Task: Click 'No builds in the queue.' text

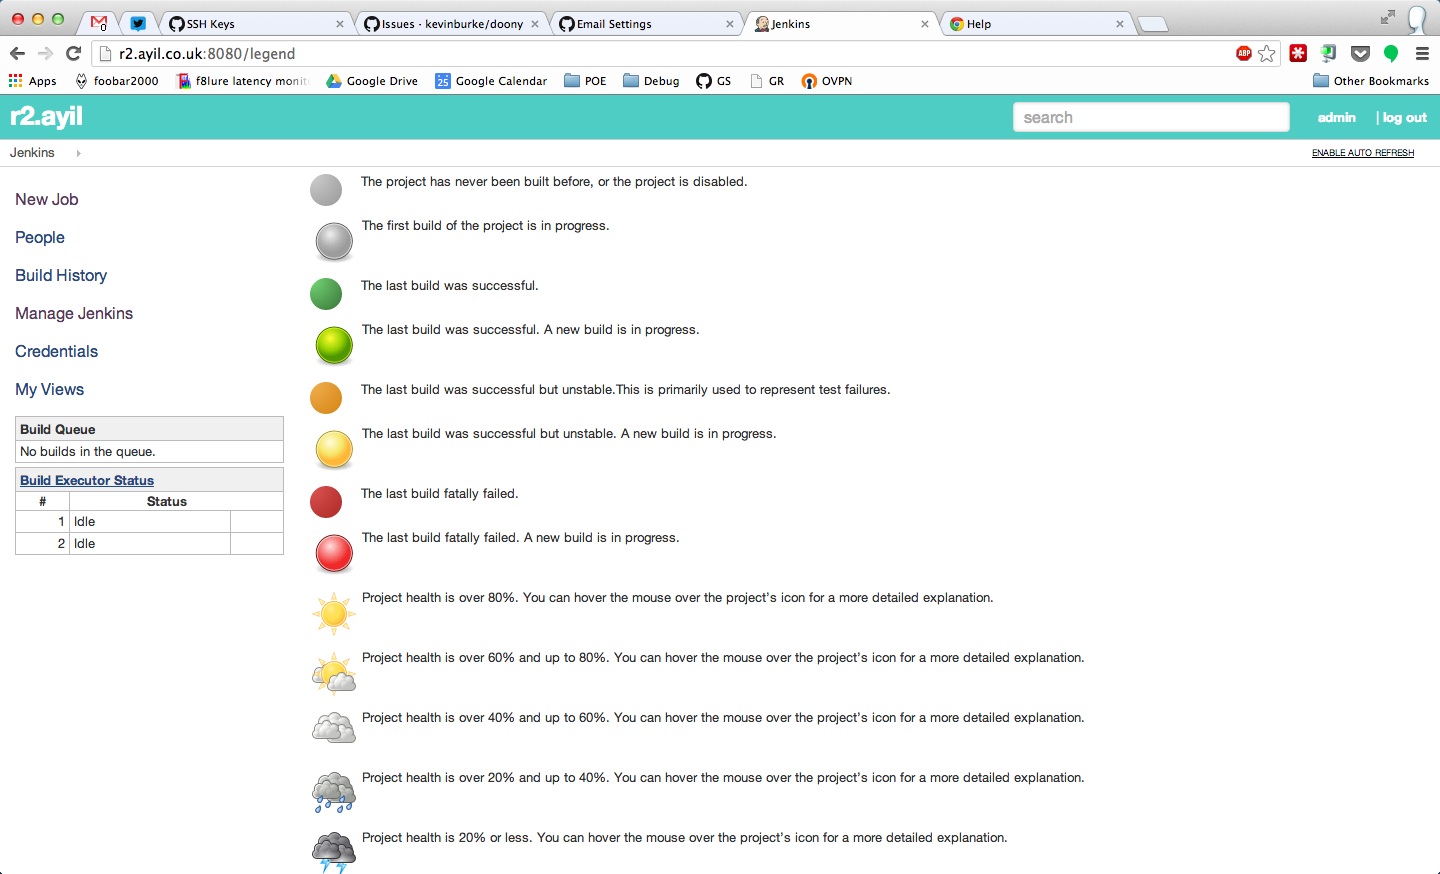Action: (x=88, y=452)
